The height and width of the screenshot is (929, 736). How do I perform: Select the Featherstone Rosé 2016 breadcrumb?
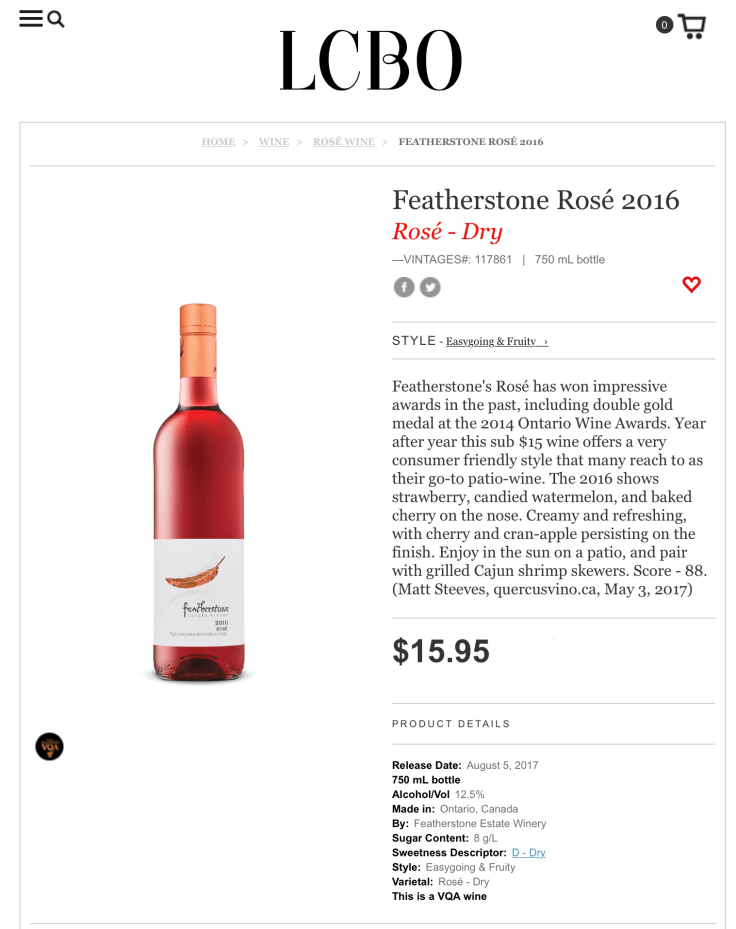[x=471, y=142]
